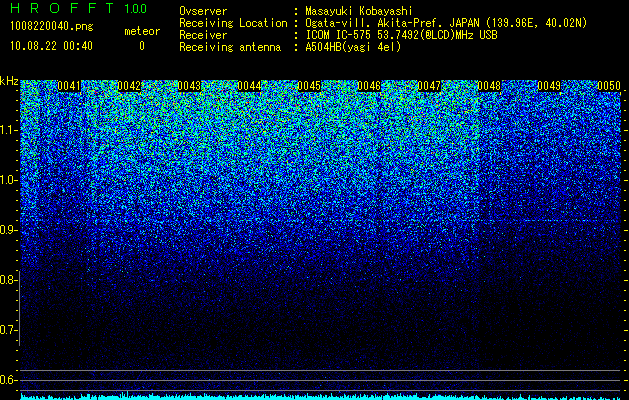The height and width of the screenshot is (400, 629).
Task: Click the 0050 time marker
Action: point(609,86)
